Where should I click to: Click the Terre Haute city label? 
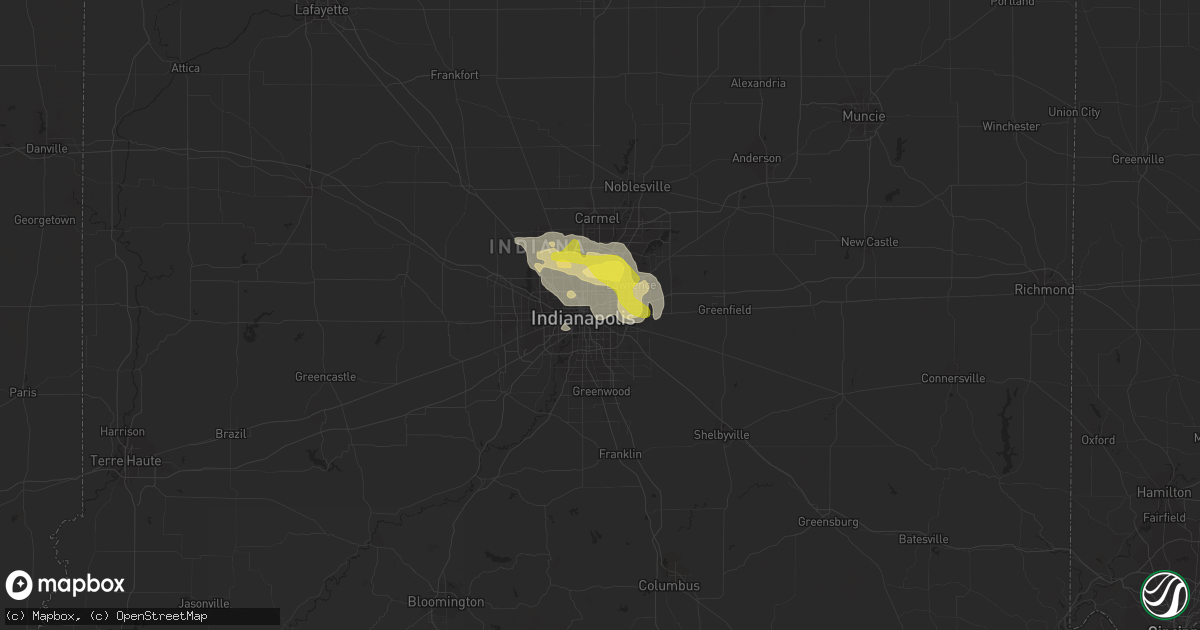pos(125,461)
